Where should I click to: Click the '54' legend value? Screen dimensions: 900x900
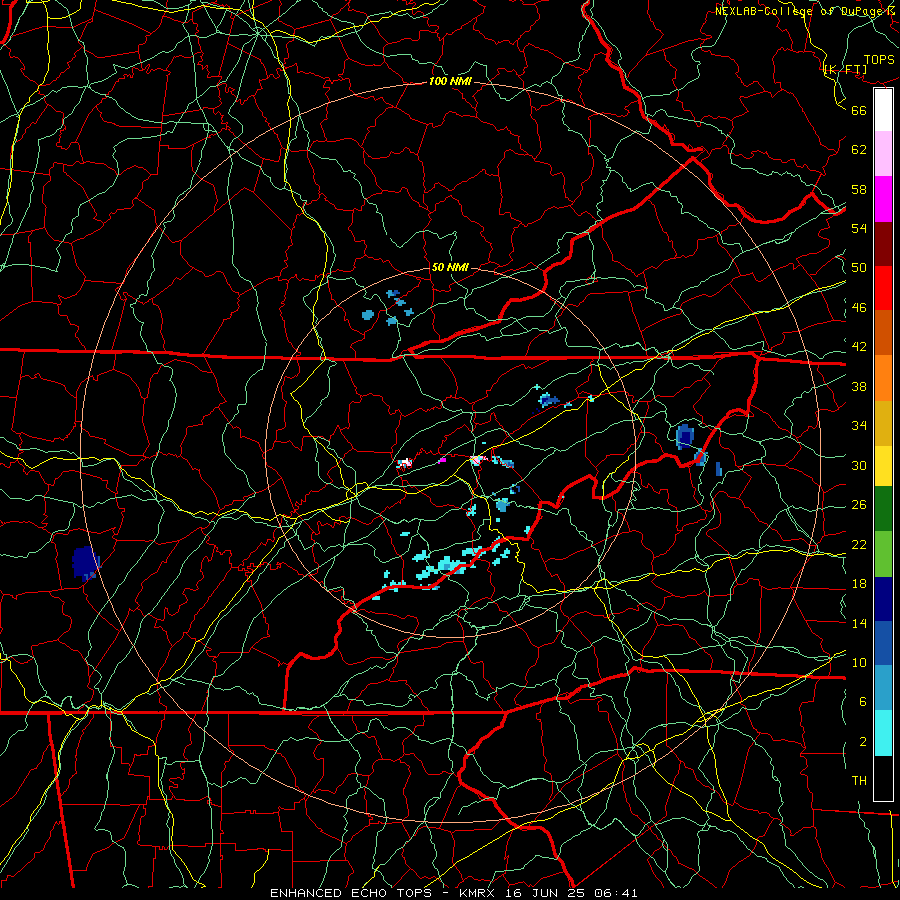coord(859,228)
